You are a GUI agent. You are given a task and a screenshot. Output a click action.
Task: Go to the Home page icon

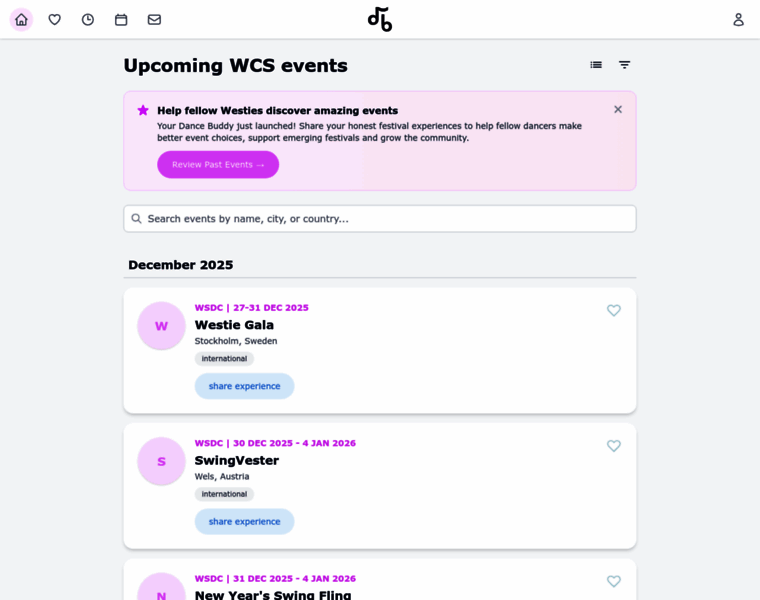[x=21, y=20]
